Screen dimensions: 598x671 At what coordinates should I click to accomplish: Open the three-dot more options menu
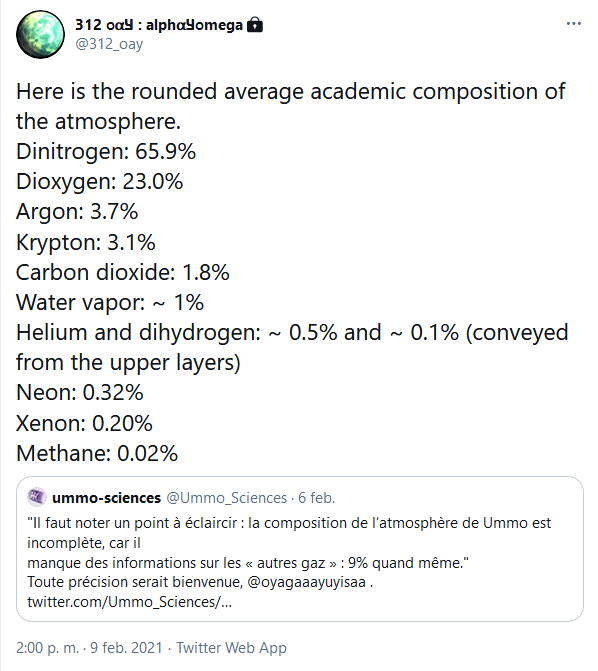574,24
